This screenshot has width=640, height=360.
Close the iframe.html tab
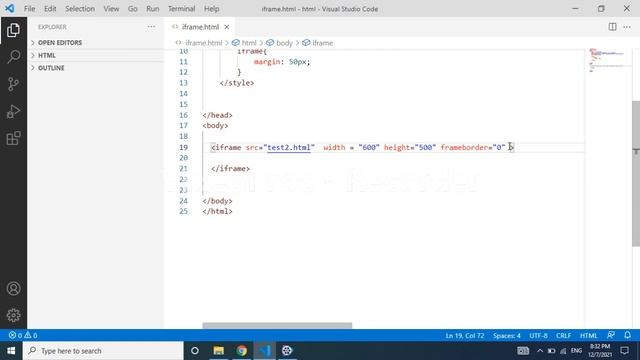[x=227, y=27]
